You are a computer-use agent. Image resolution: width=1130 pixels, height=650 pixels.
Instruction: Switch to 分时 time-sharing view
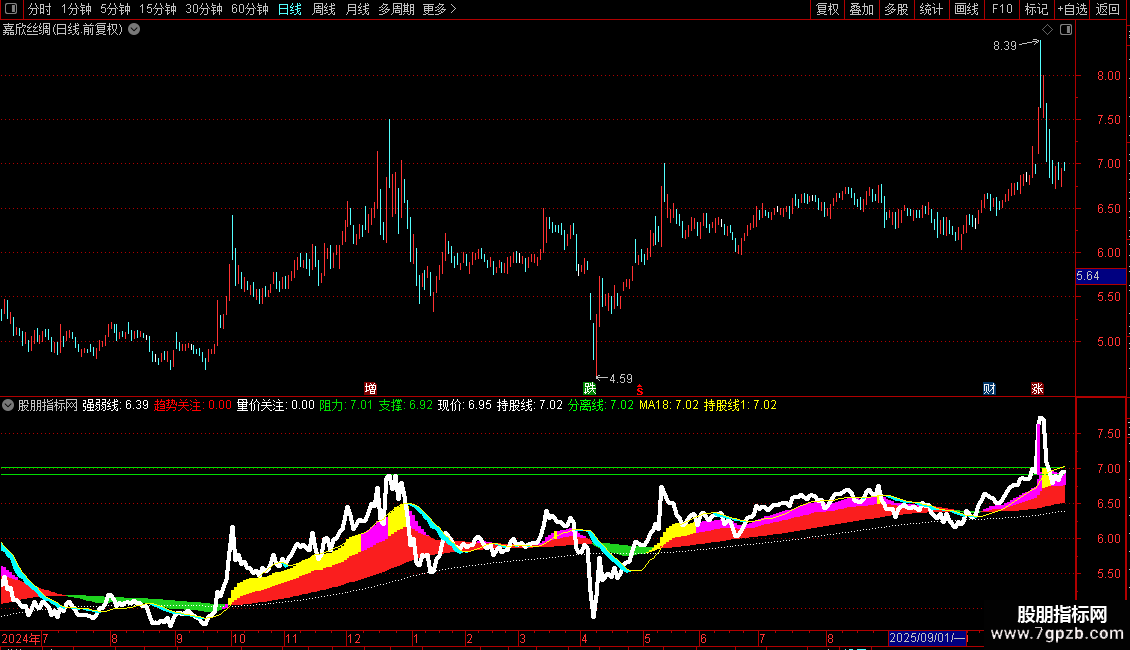click(x=40, y=9)
